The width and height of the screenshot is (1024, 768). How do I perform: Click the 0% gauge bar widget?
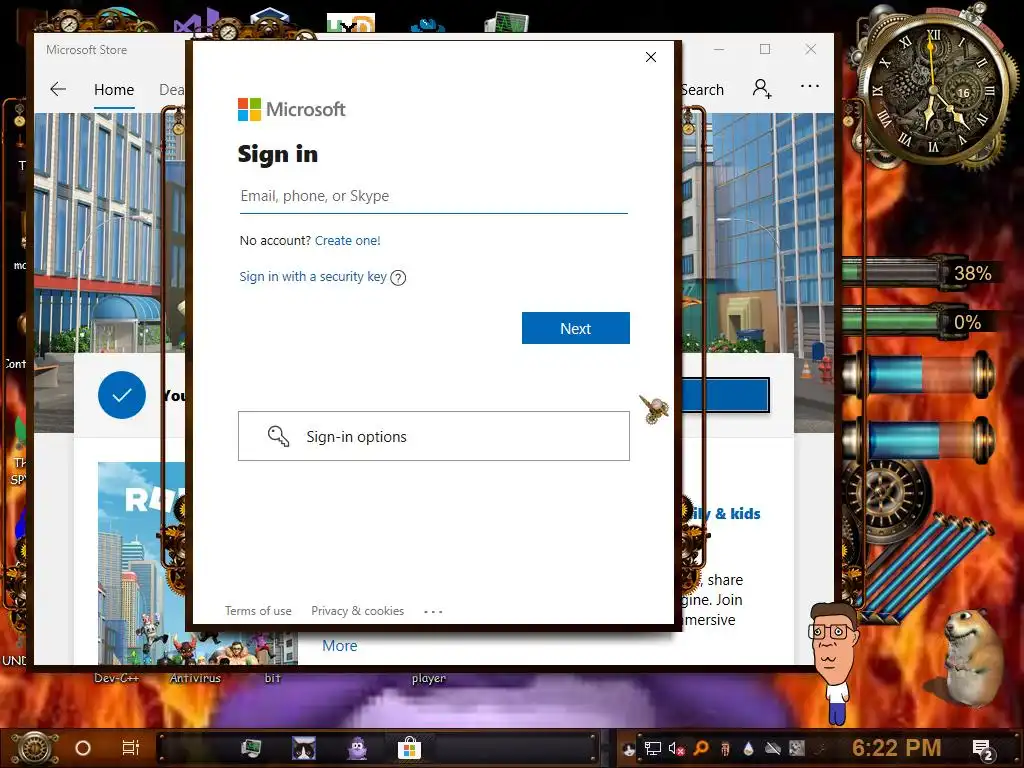pyautogui.click(x=918, y=322)
